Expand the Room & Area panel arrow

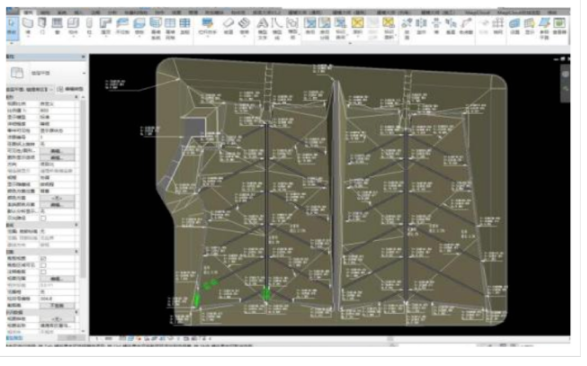click(350, 43)
